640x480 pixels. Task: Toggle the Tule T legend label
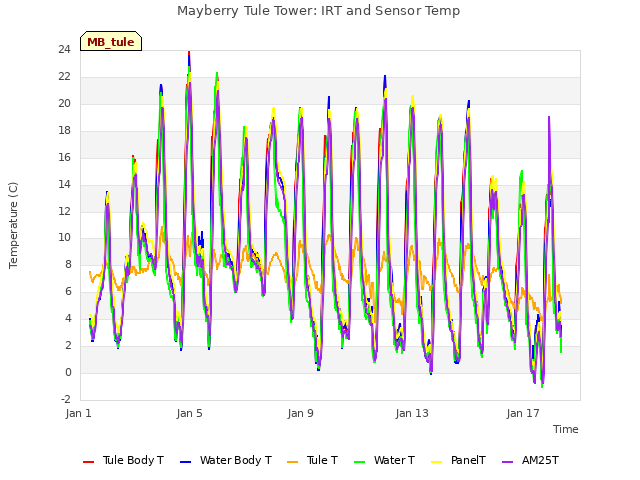[x=322, y=460]
